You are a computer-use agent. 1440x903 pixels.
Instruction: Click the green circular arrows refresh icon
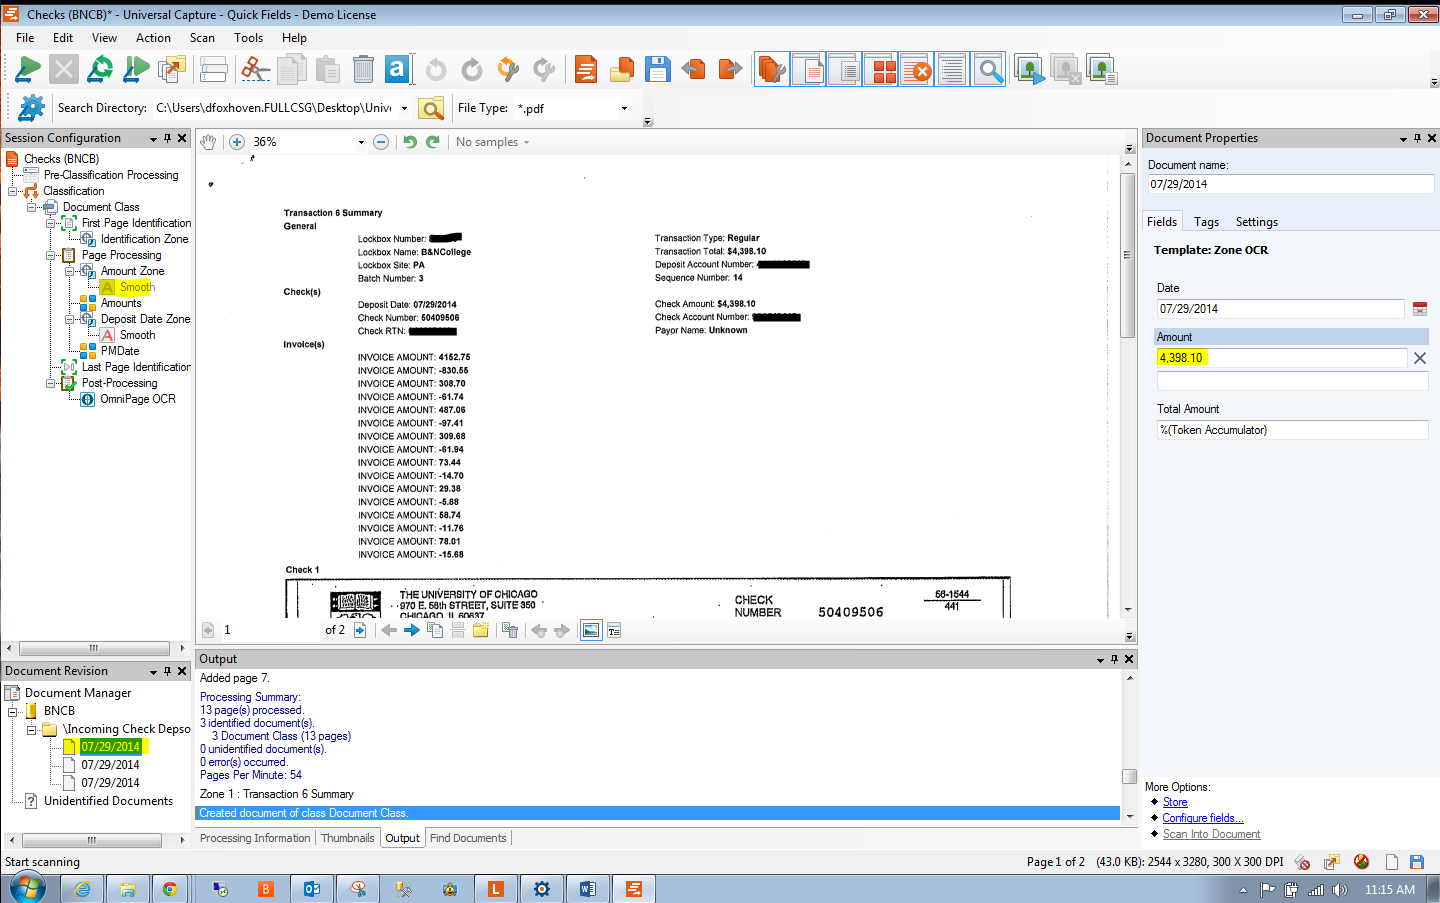click(x=100, y=69)
